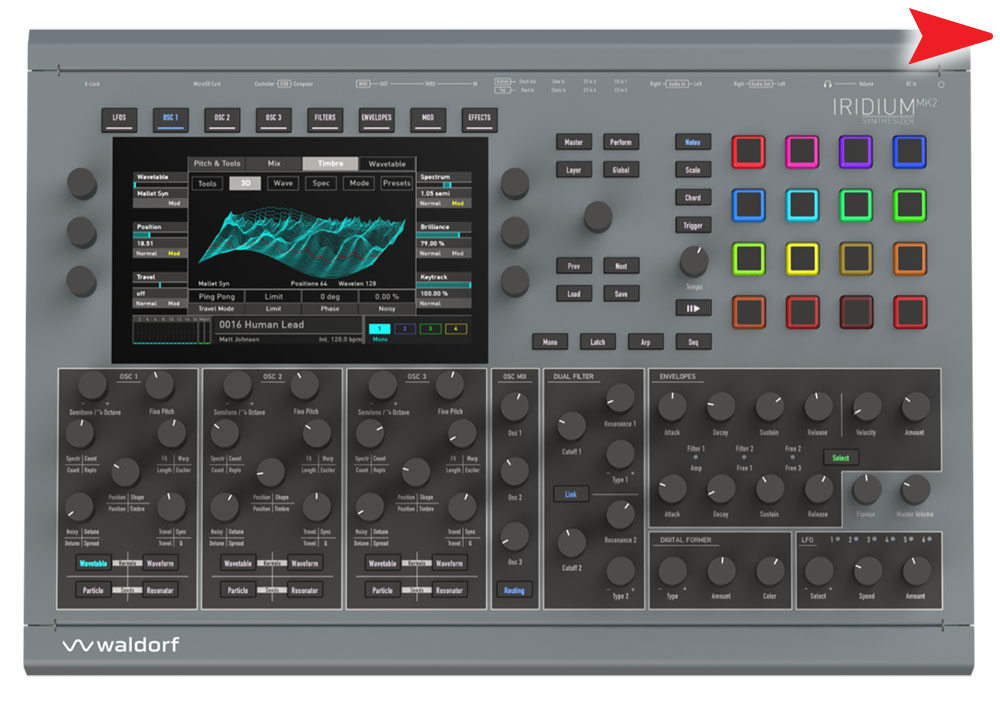Toggle the Link button in Dual Filter
This screenshot has width=1000, height=716.
[571, 493]
